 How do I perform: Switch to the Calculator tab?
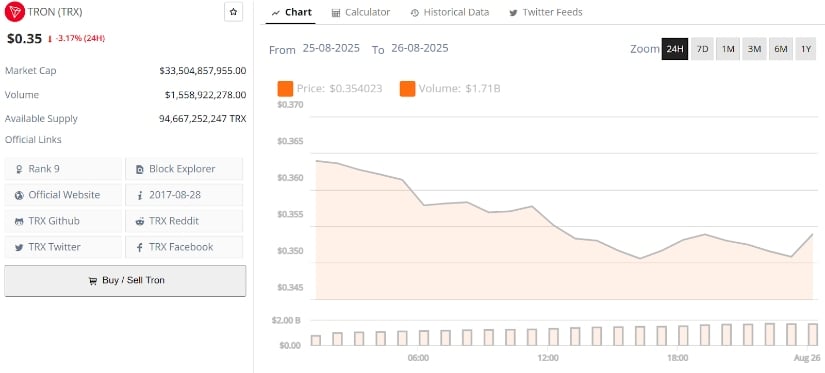pos(361,12)
